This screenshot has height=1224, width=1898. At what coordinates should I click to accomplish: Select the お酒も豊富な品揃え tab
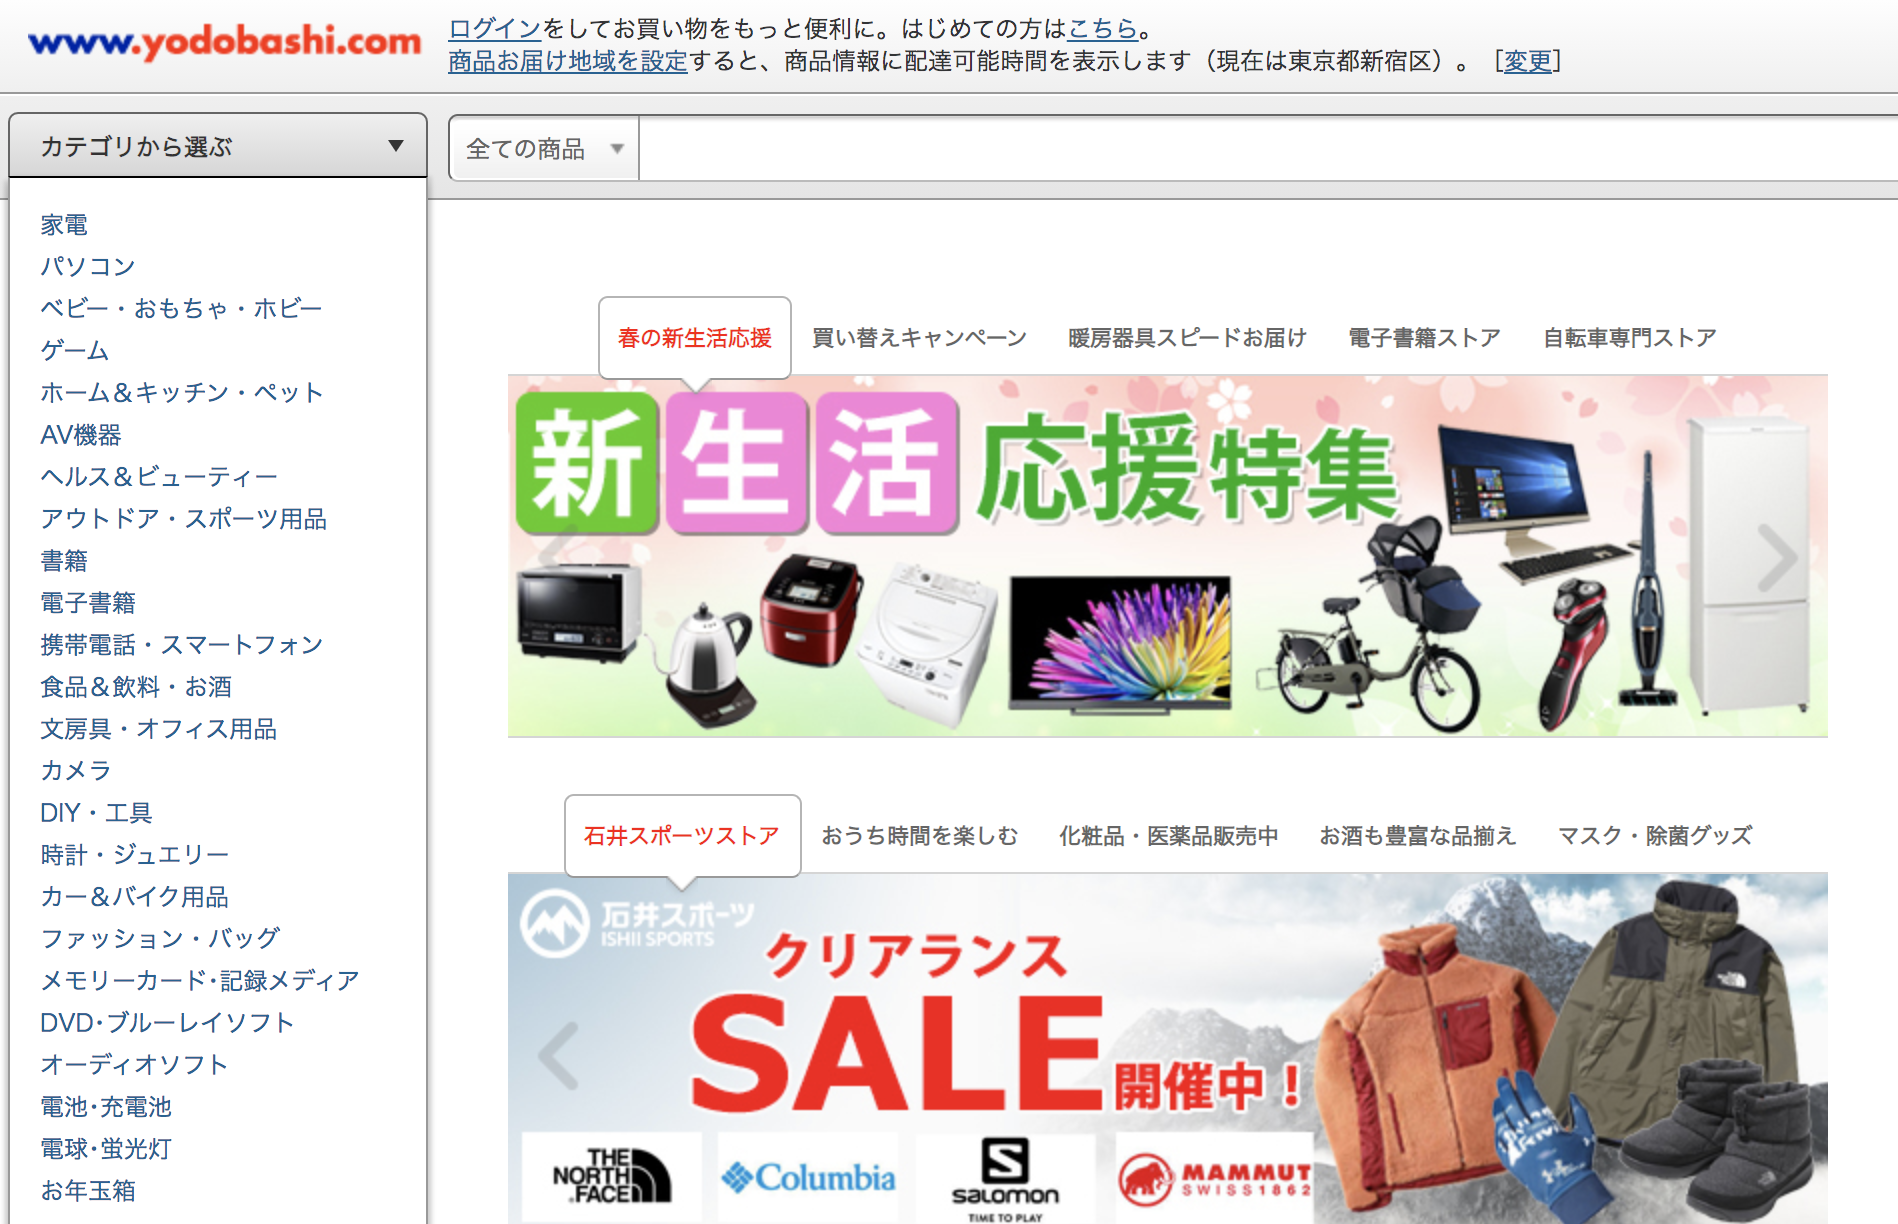(1417, 836)
